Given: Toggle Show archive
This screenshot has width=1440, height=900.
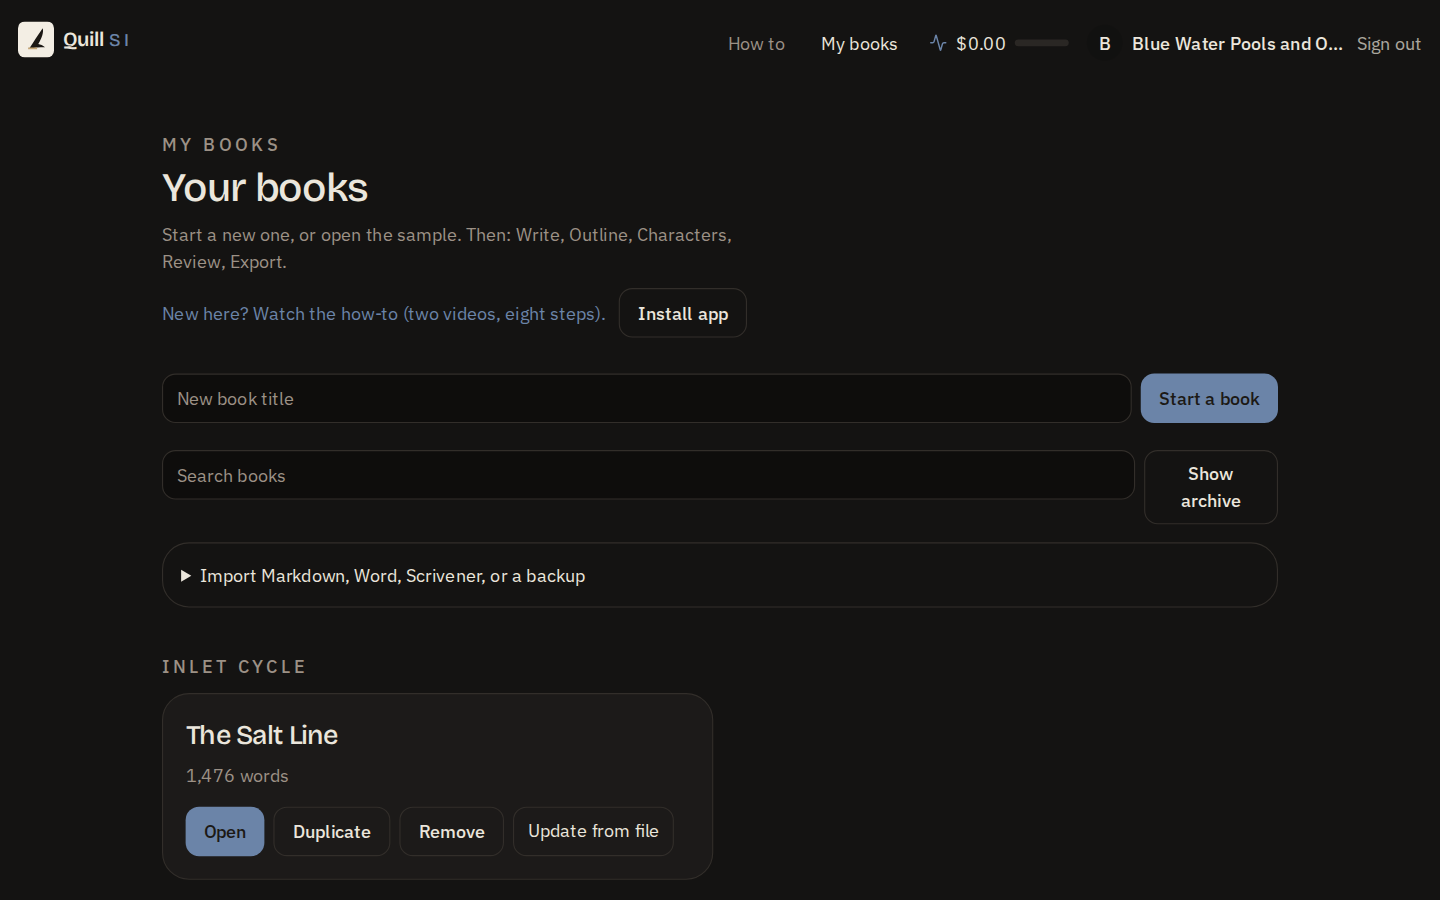Looking at the screenshot, I should point(1211,487).
